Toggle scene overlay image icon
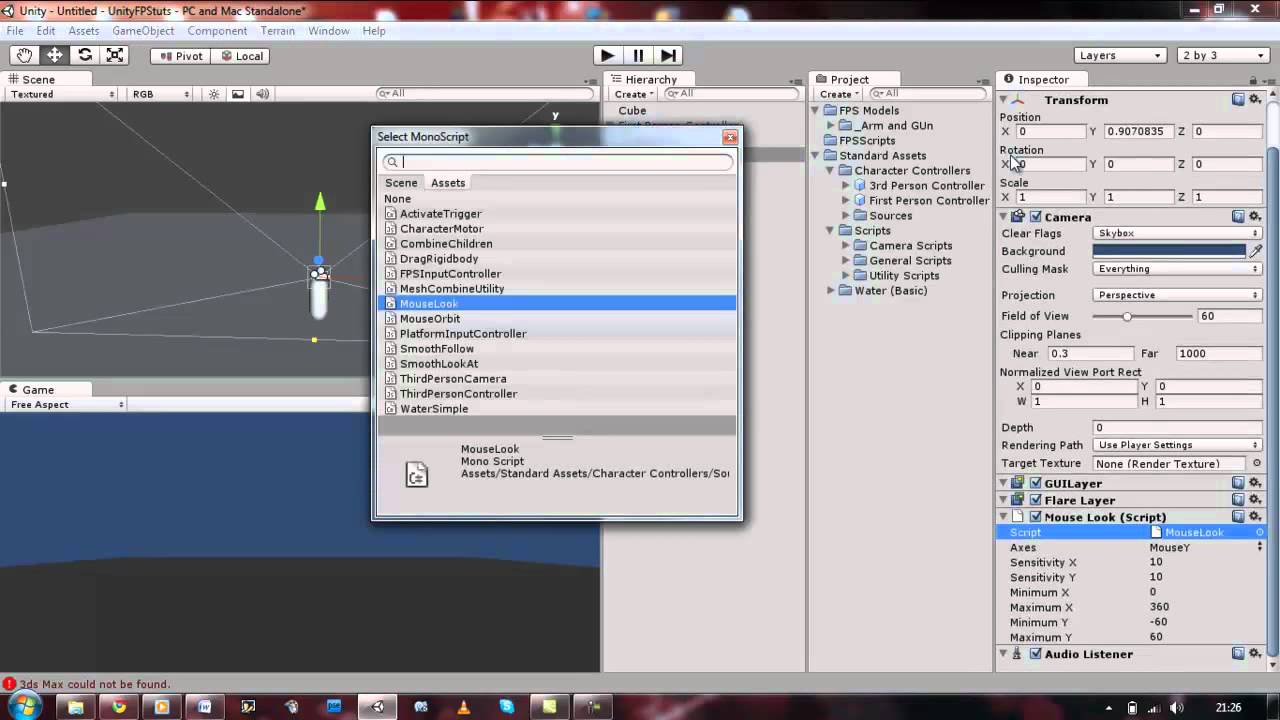 [238, 94]
